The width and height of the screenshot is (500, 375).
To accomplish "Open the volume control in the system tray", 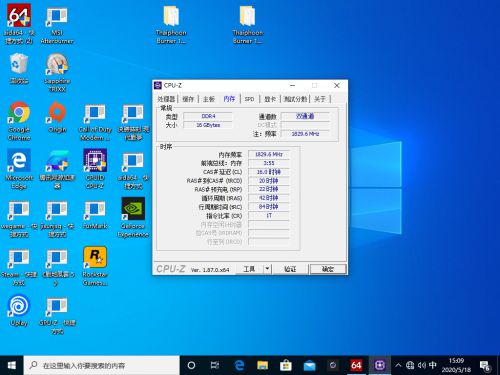I will tap(422, 365).
